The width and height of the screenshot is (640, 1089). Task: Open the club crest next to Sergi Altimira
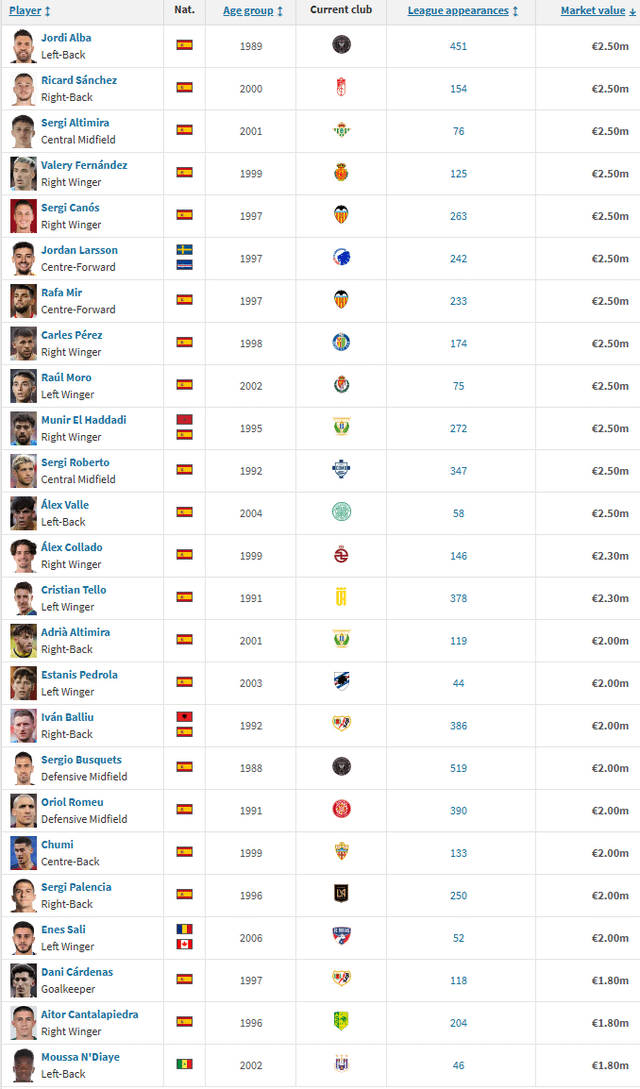tap(341, 131)
